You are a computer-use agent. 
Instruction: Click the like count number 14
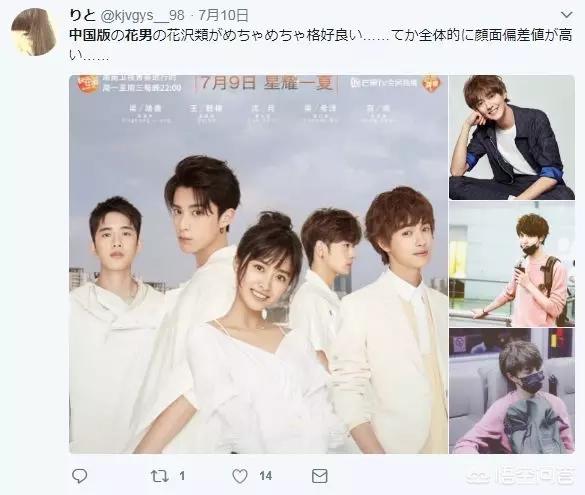[266, 476]
